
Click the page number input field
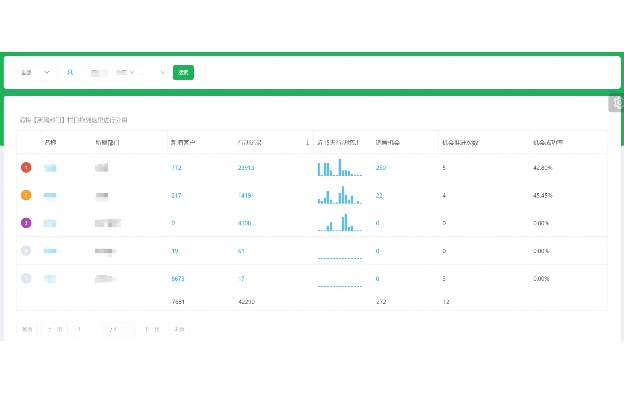[x=88, y=329]
